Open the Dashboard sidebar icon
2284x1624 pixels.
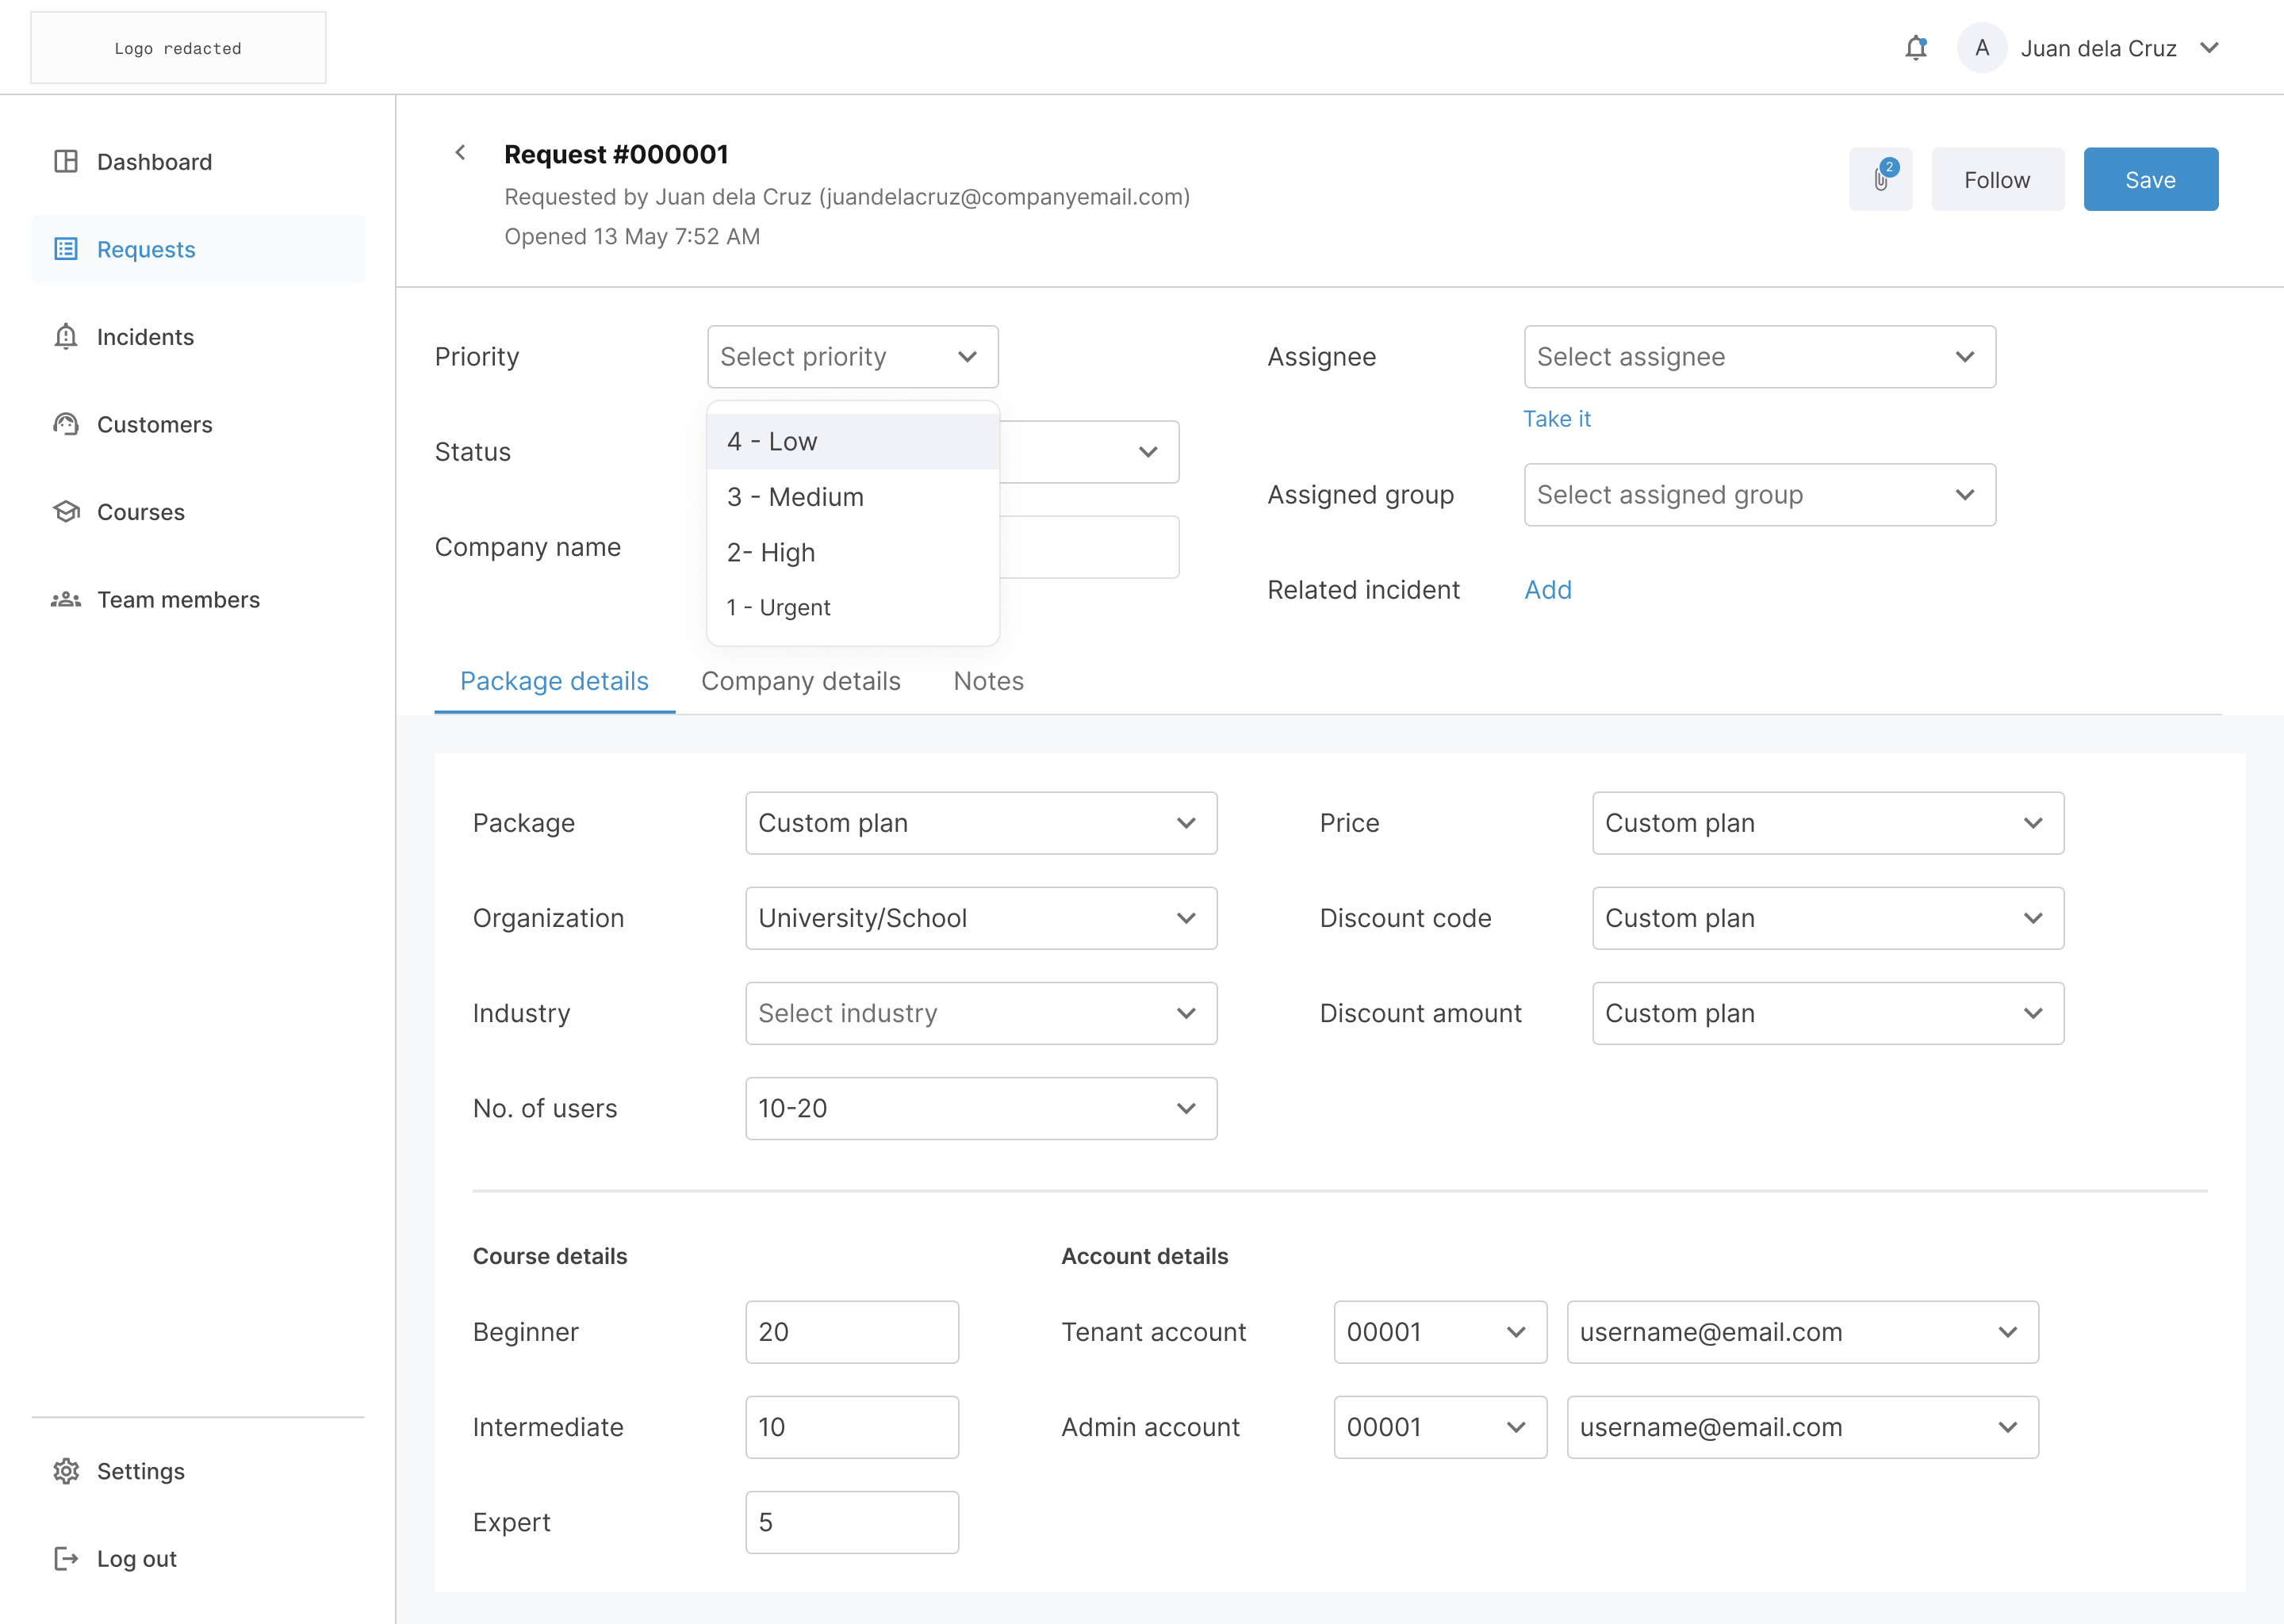tap(65, 161)
